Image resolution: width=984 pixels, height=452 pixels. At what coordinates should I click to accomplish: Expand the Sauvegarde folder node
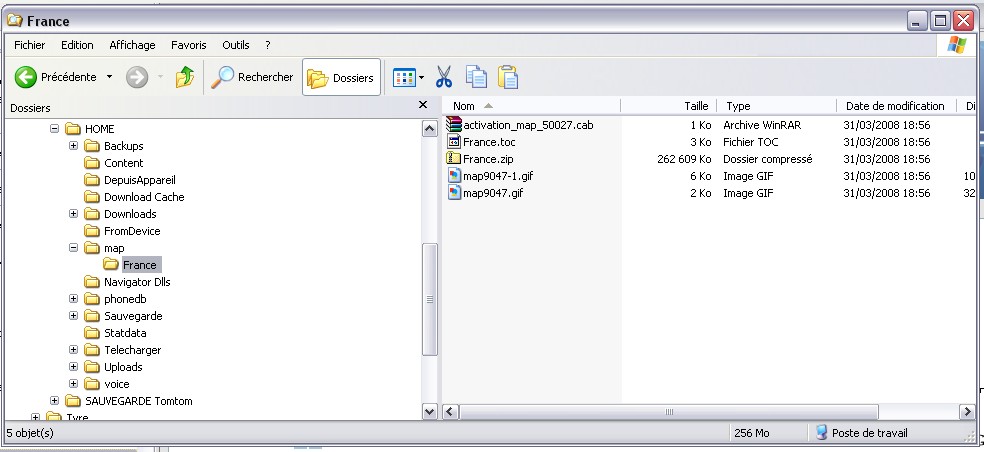pos(73,316)
